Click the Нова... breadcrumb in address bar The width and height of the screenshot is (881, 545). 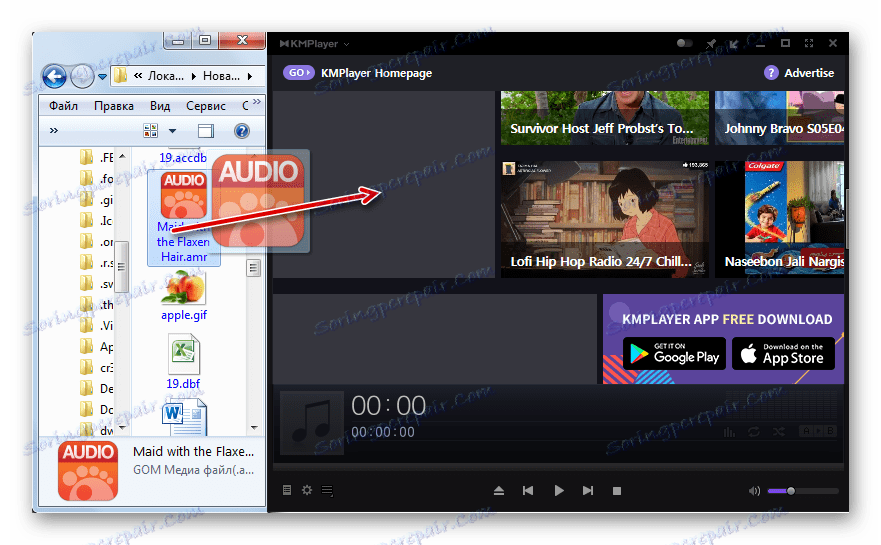click(x=221, y=76)
